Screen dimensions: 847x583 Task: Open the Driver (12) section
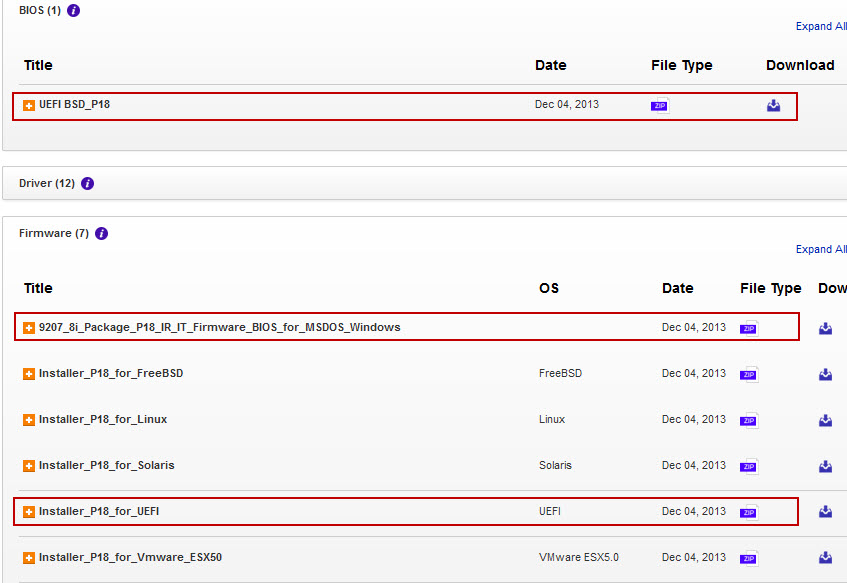click(x=46, y=184)
